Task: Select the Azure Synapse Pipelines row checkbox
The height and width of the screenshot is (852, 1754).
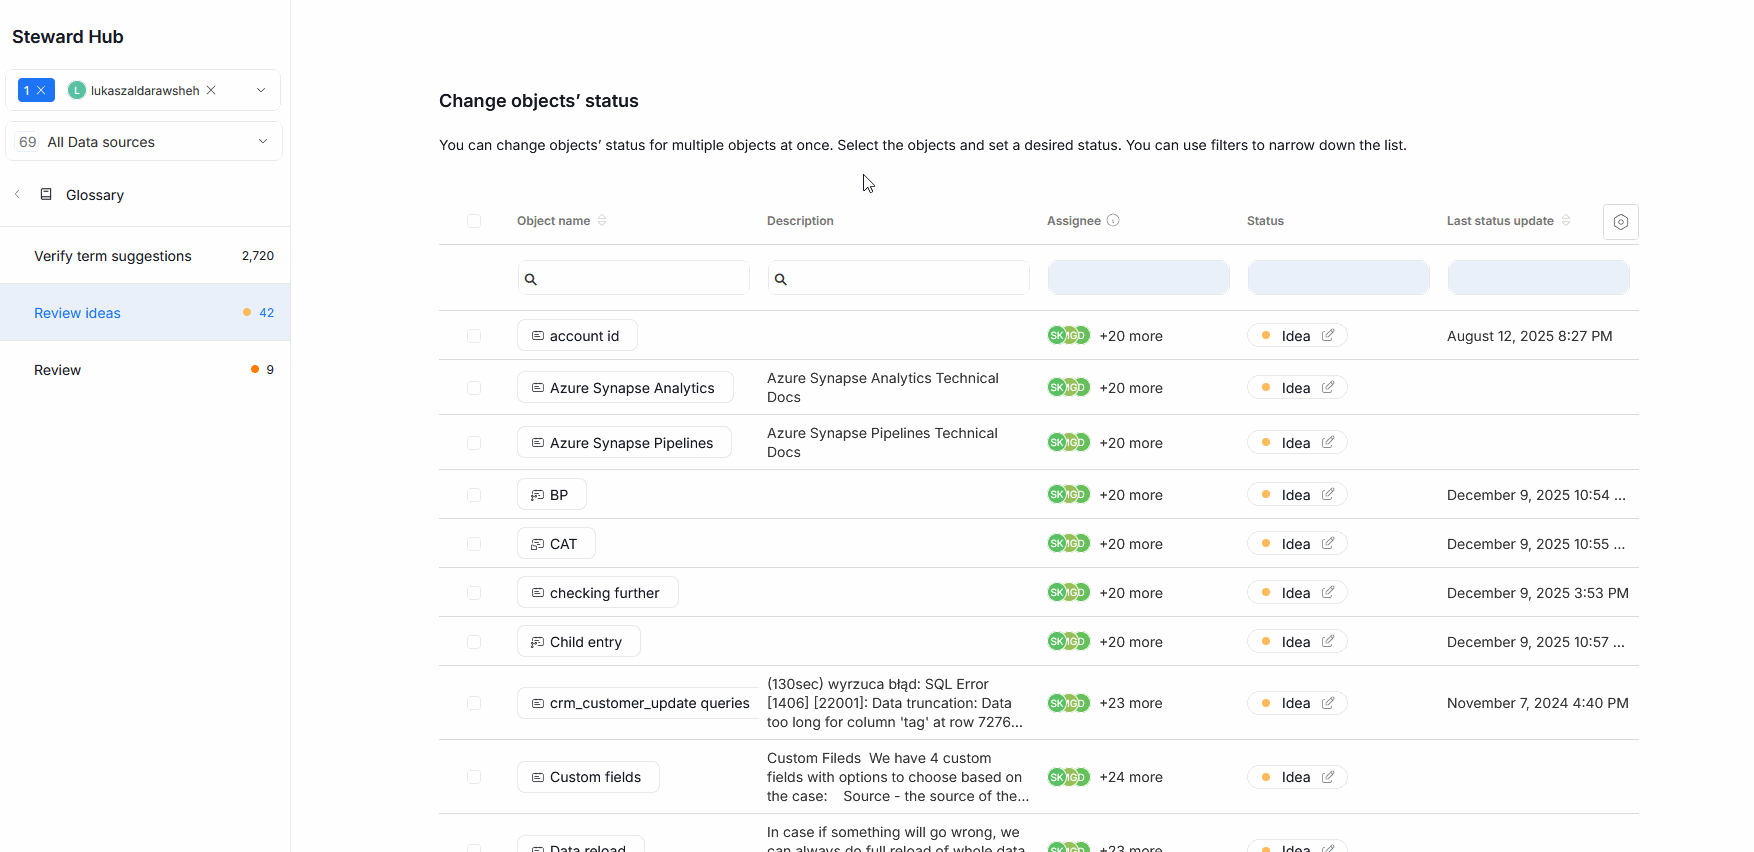Action: tap(474, 443)
